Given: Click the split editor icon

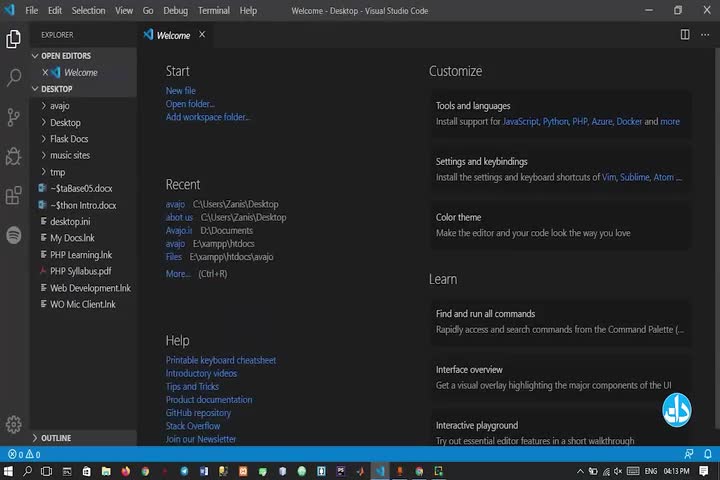Looking at the screenshot, I should tap(685, 34).
